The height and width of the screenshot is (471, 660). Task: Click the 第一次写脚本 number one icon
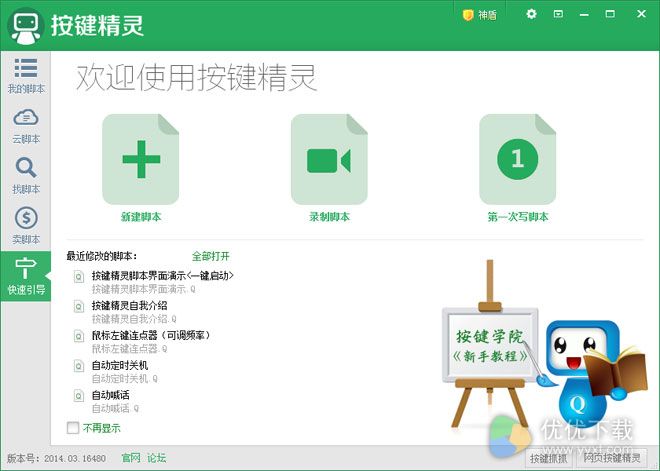pyautogui.click(x=517, y=159)
